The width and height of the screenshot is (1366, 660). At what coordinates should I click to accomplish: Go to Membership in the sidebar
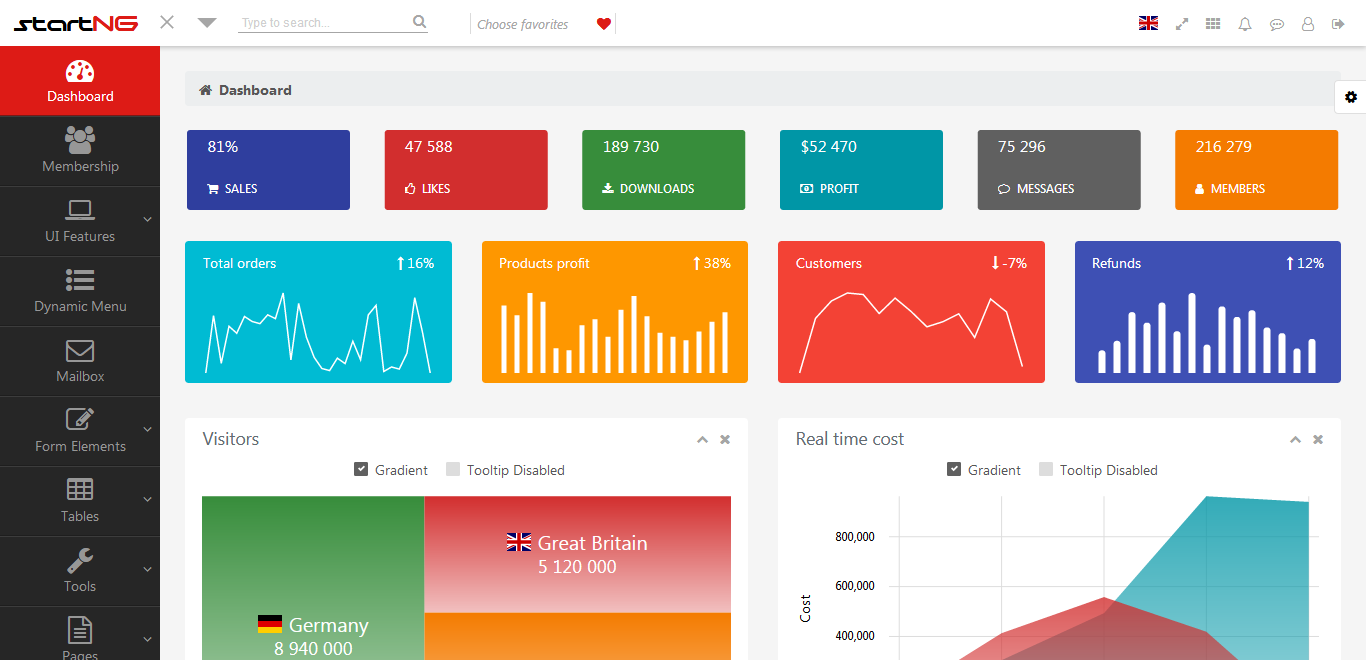tap(80, 151)
